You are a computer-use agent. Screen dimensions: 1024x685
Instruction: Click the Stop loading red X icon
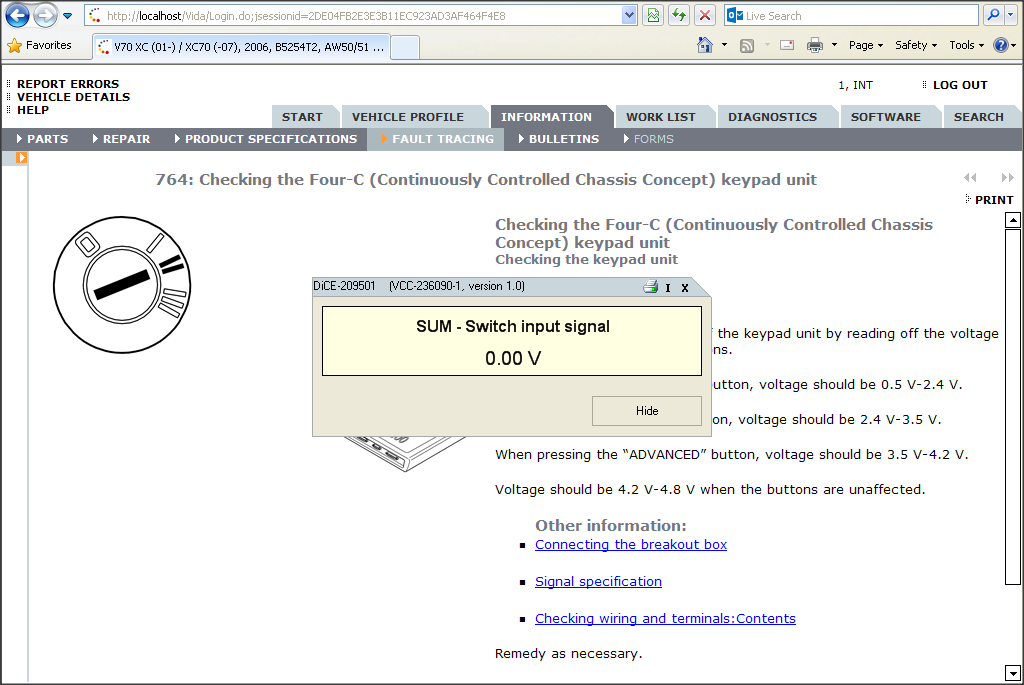click(705, 16)
